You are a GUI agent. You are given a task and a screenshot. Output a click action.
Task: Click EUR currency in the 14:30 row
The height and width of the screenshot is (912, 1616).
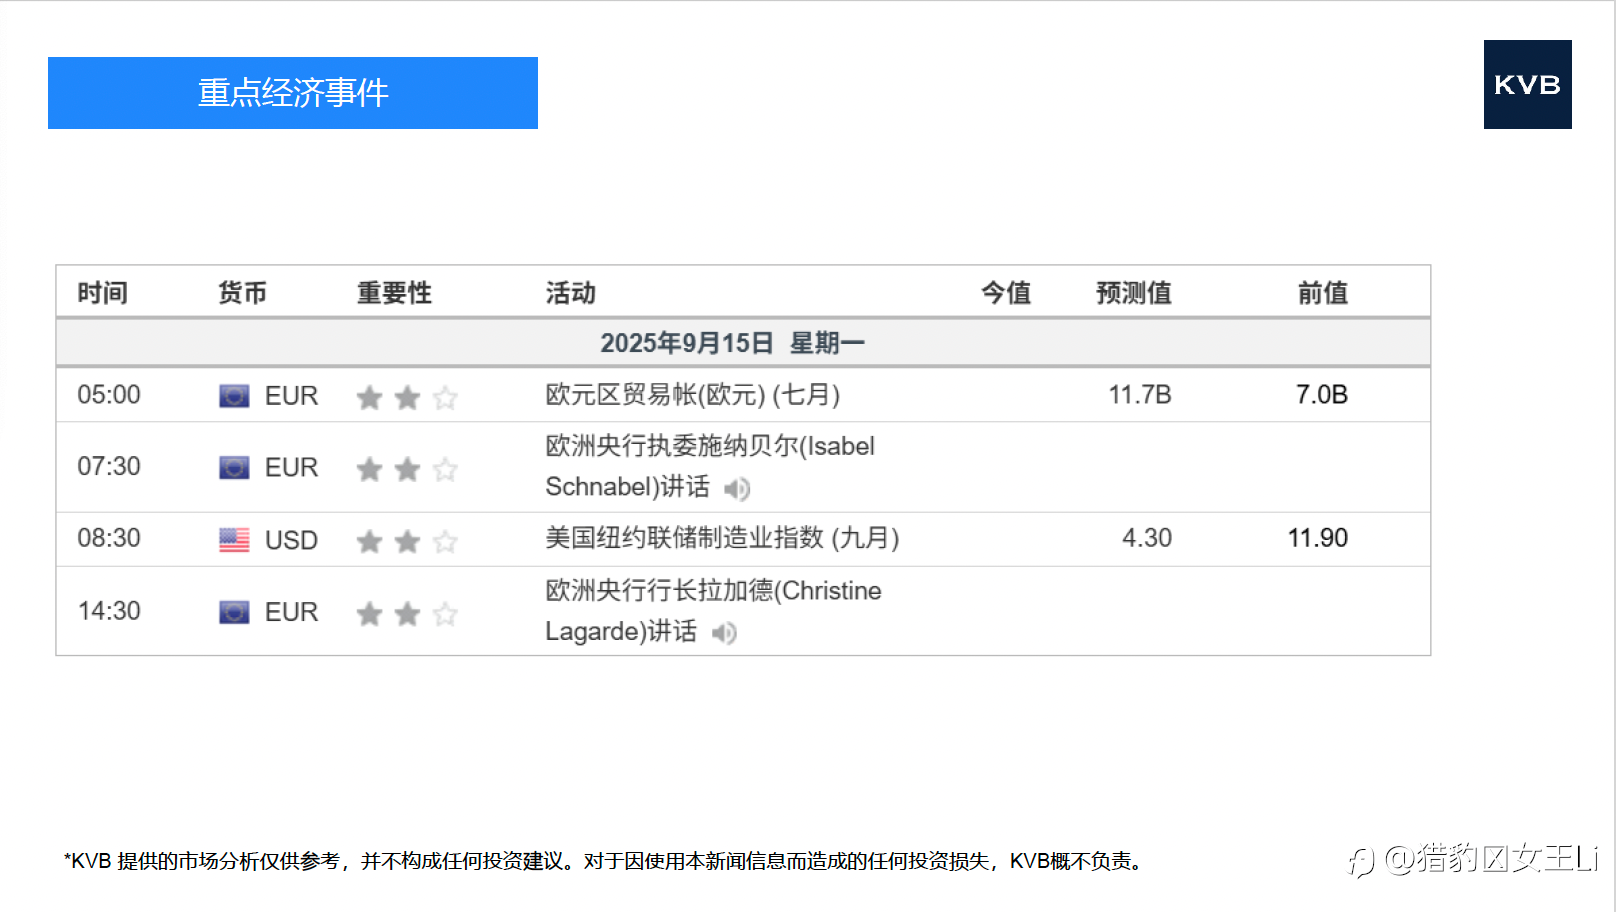(x=291, y=612)
